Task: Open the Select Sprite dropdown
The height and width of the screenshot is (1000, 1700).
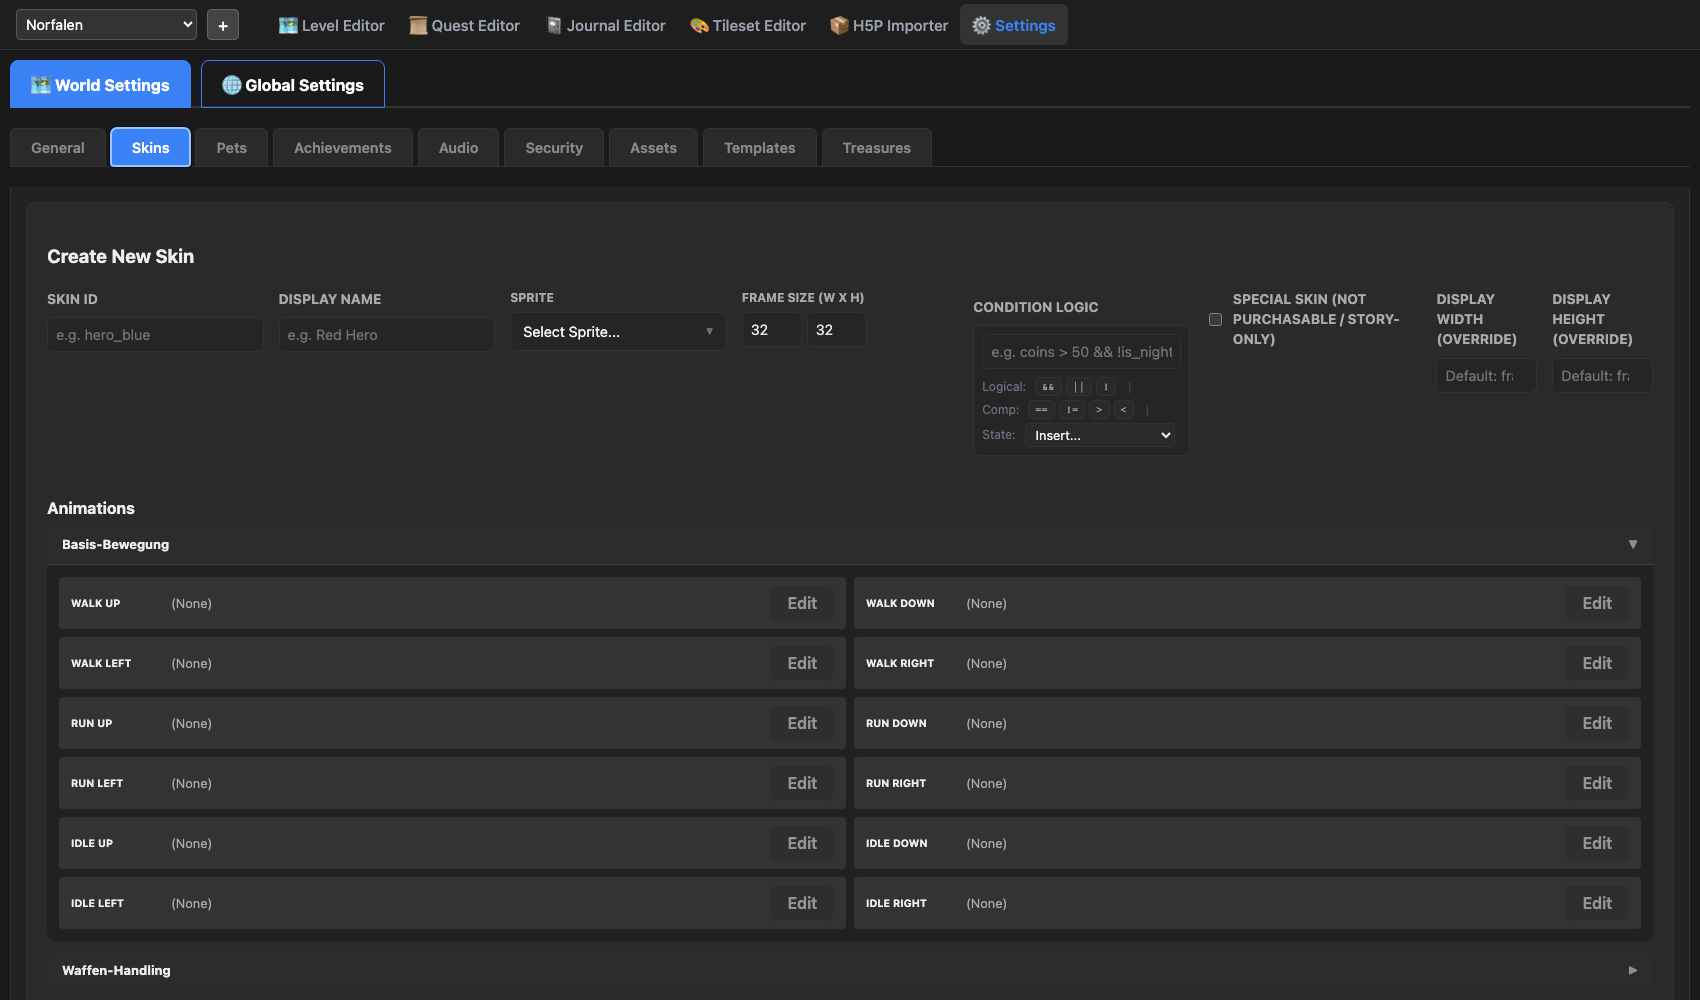Action: click(x=617, y=332)
